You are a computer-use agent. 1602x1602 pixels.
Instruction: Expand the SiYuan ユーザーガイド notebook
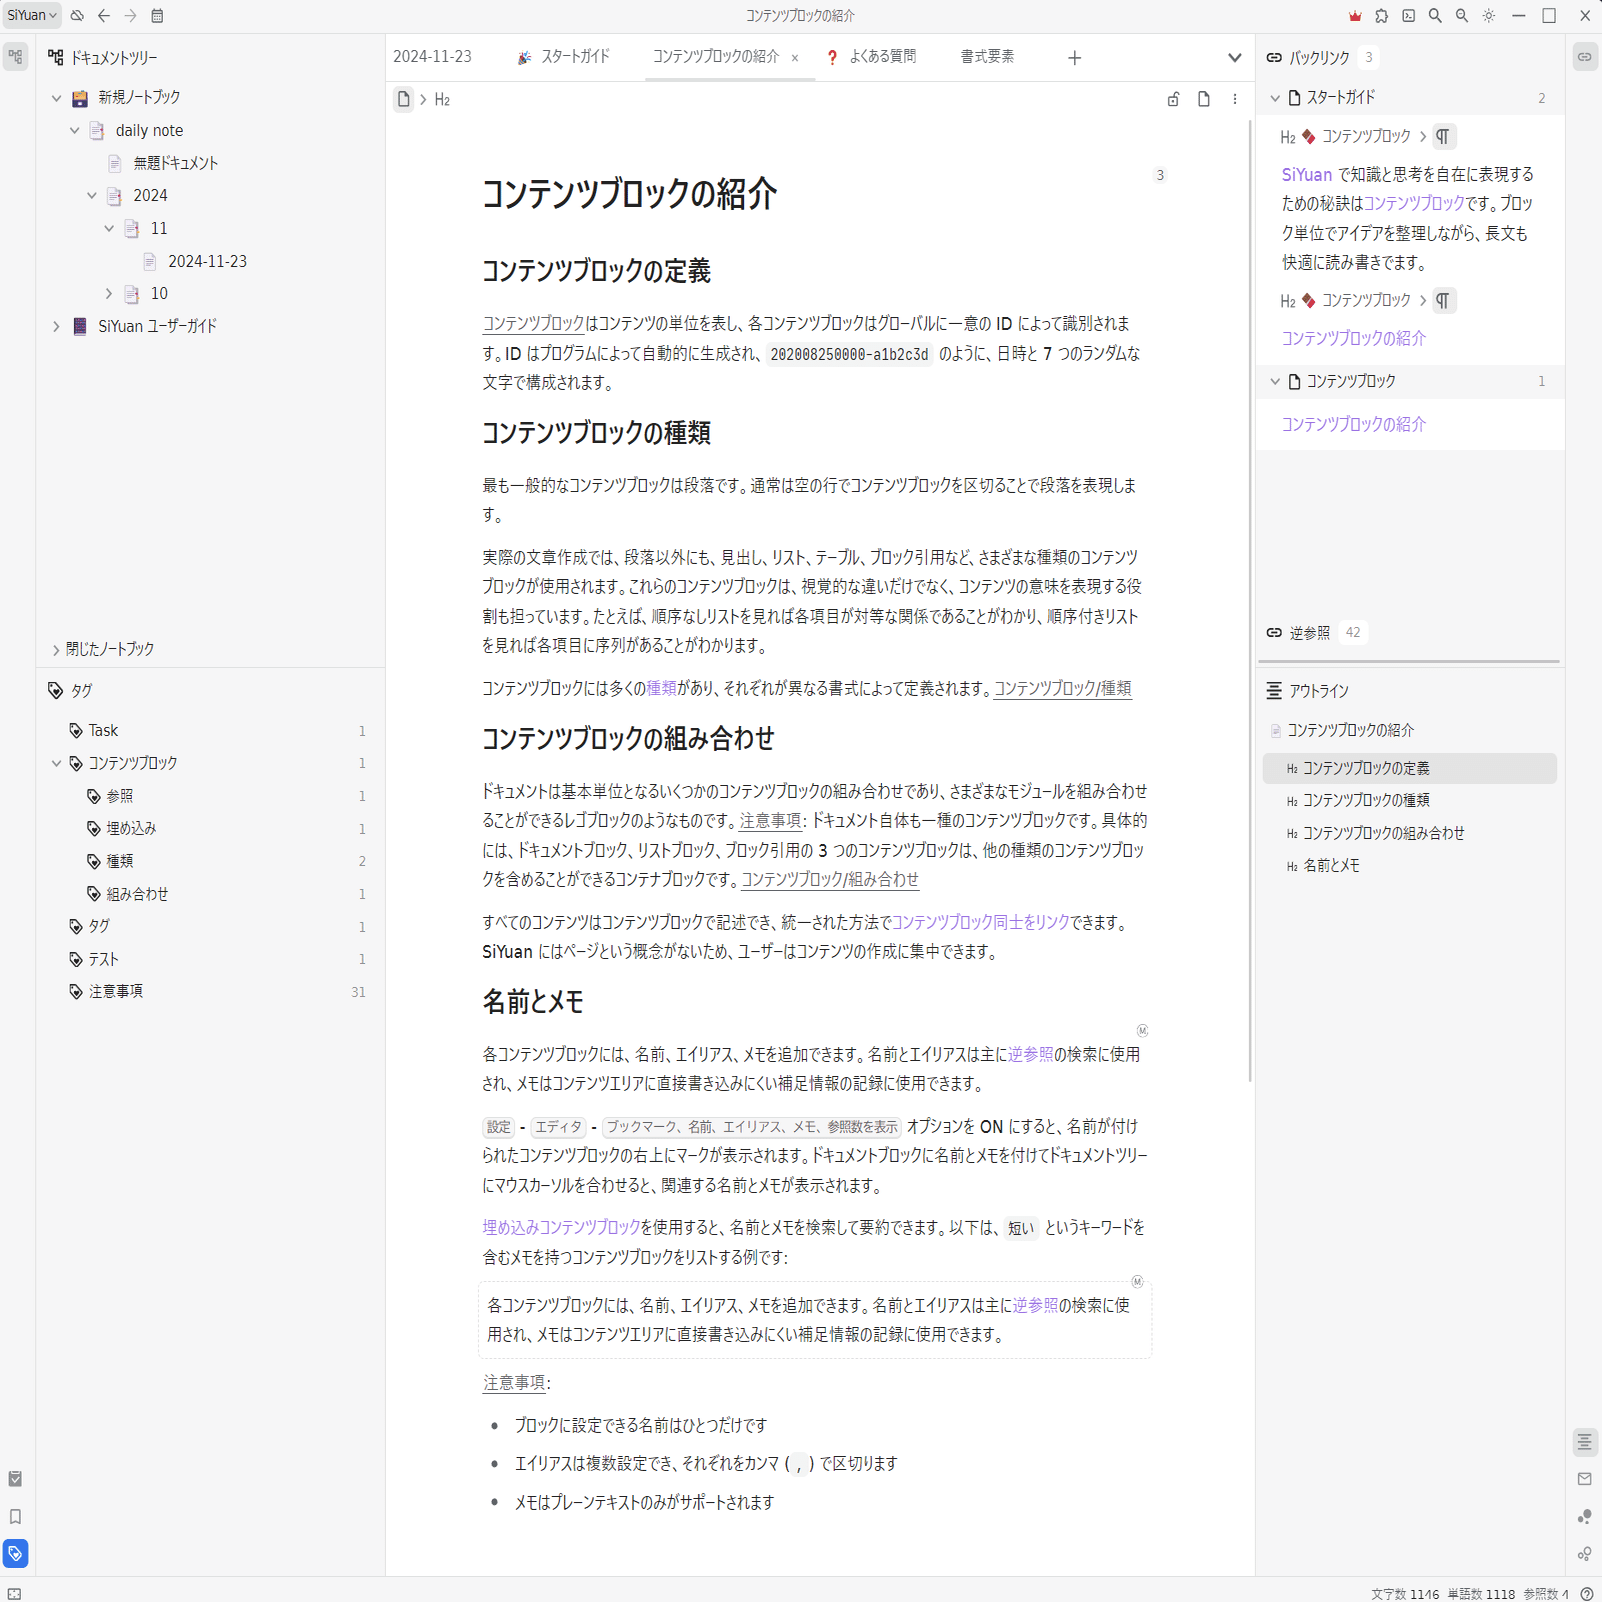pos(56,327)
